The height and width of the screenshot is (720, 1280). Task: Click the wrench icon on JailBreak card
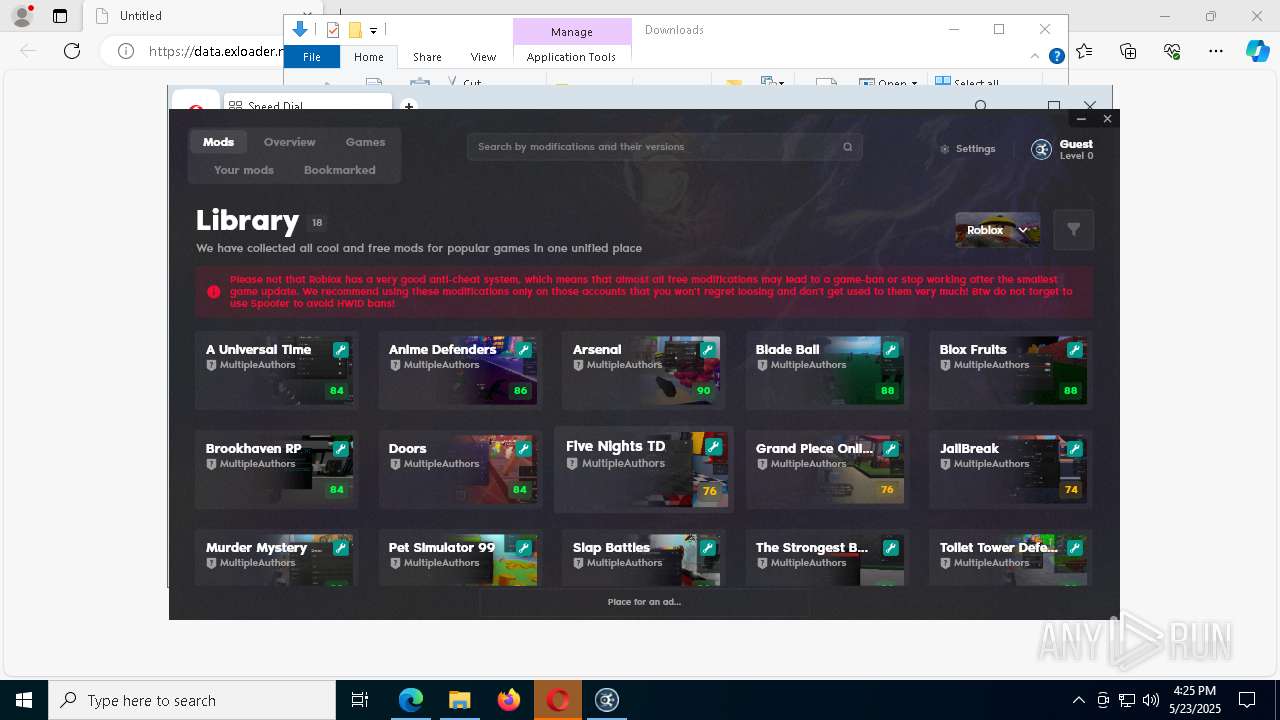tap(1075, 449)
